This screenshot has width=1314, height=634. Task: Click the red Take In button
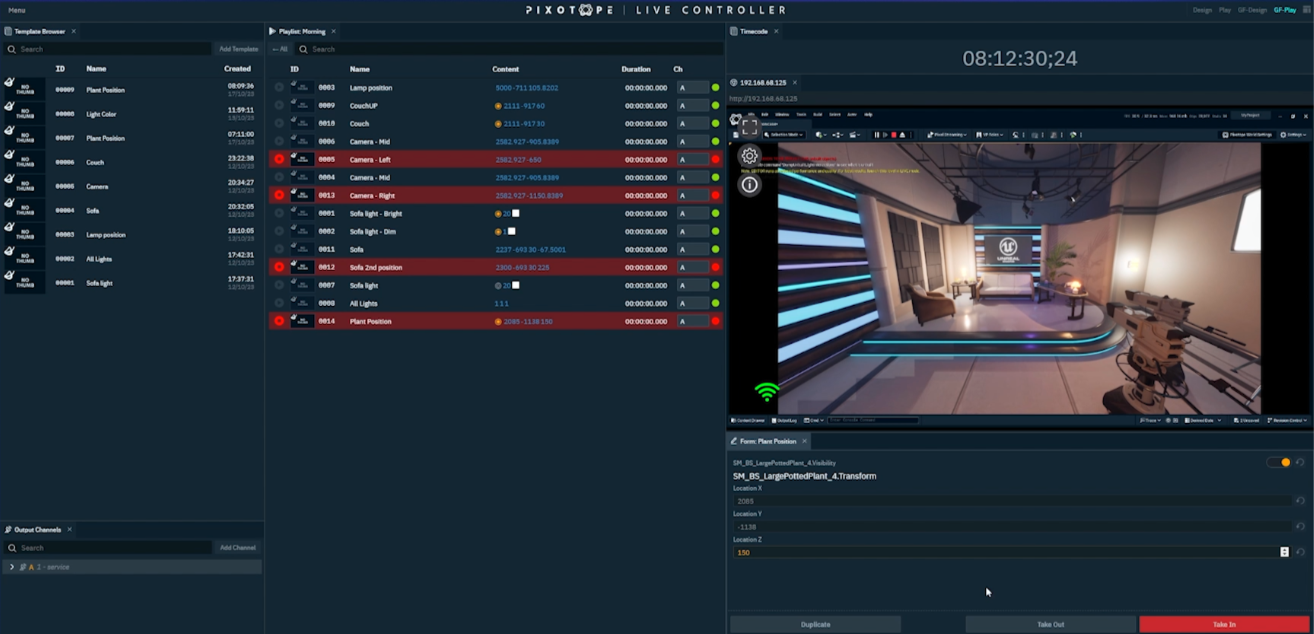[x=1224, y=624]
